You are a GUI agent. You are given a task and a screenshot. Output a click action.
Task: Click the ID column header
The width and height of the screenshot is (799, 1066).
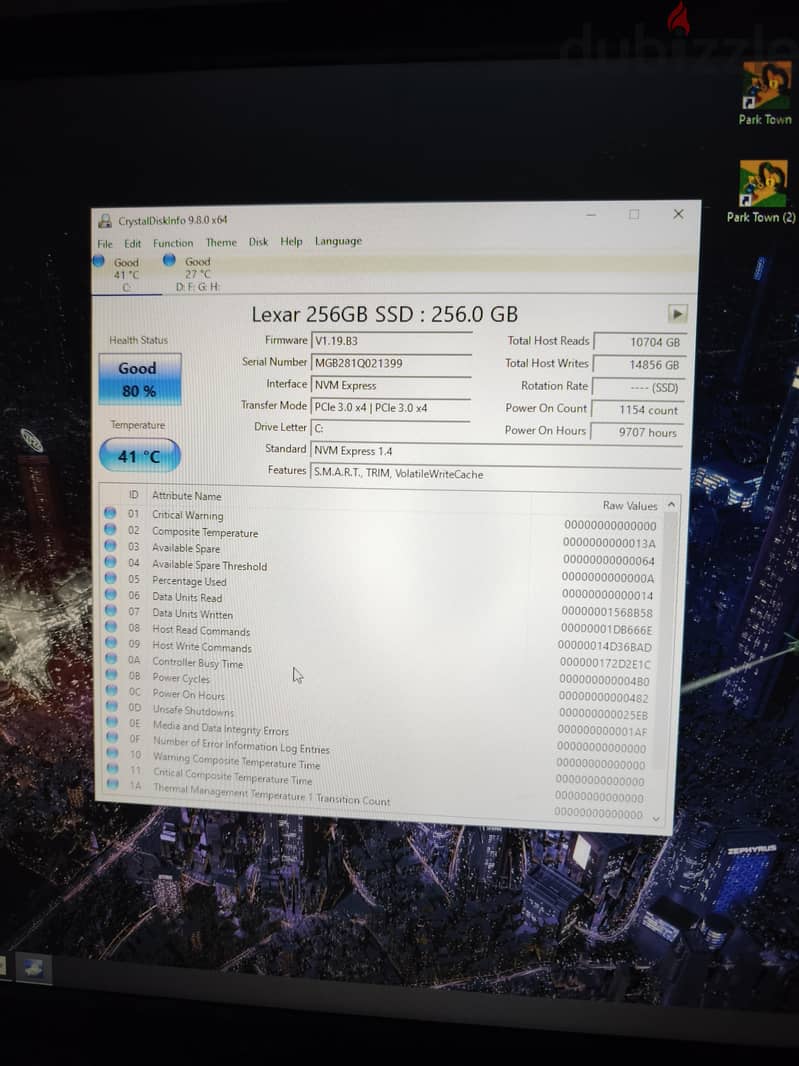tap(133, 494)
